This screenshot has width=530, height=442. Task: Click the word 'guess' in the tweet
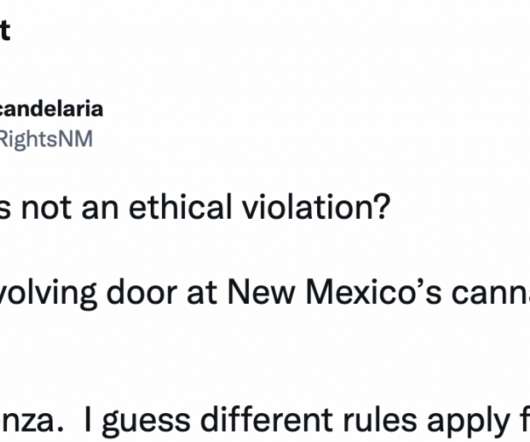click(146, 423)
